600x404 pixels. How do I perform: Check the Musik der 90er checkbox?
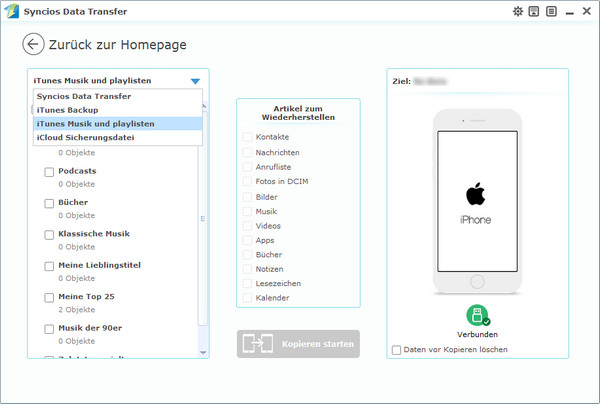pos(49,329)
